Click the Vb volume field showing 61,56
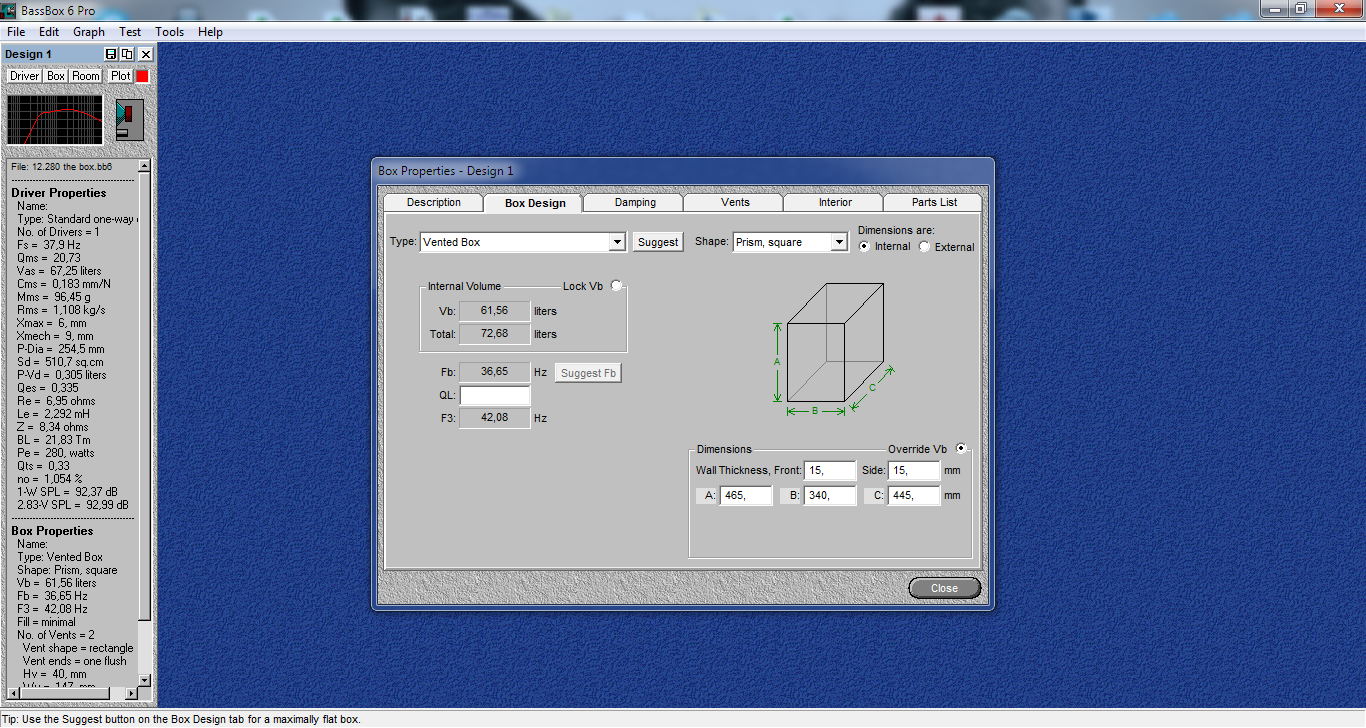The width and height of the screenshot is (1366, 728). tap(494, 311)
